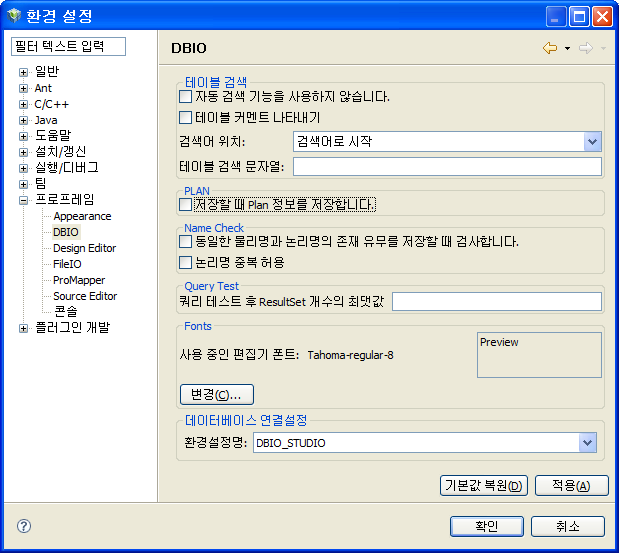Toggle the '테이블 커멘트 나타내기' checkbox
Image resolution: width=619 pixels, height=553 pixels.
click(x=185, y=117)
